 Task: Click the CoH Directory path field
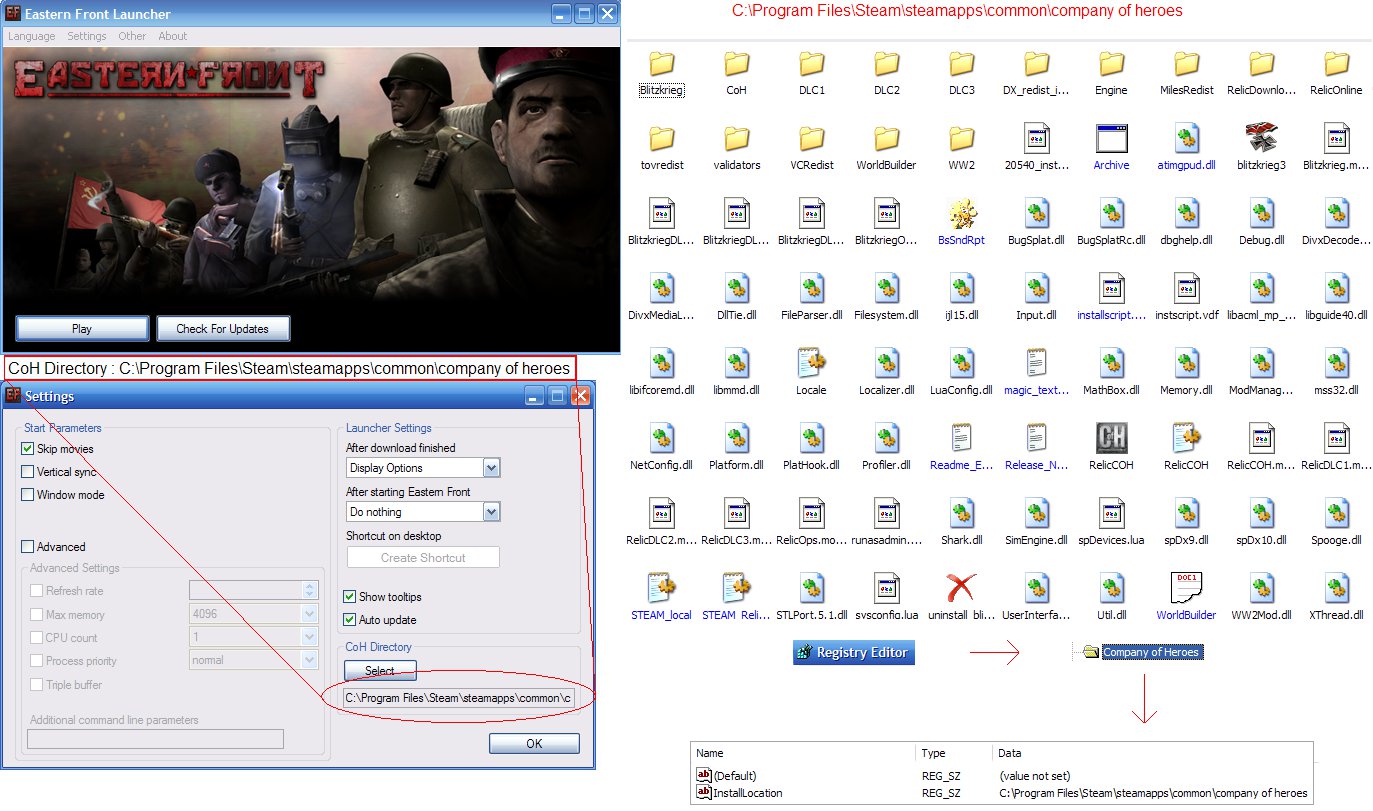tap(460, 697)
